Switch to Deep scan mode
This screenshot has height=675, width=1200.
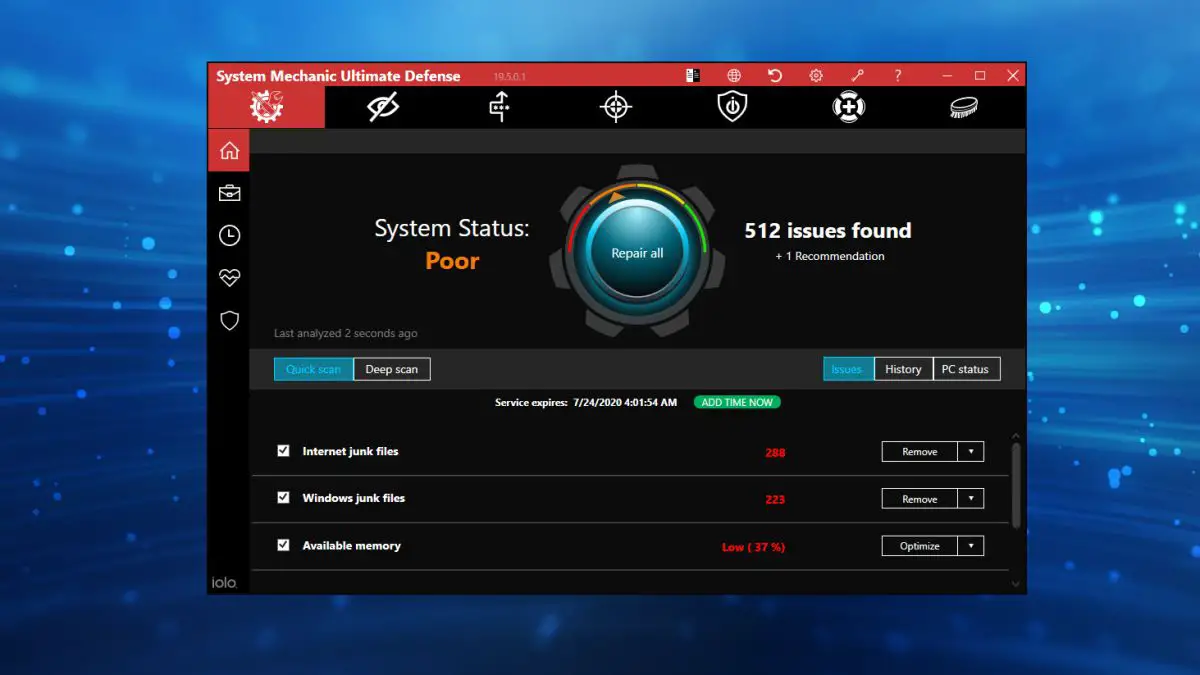[x=392, y=369]
